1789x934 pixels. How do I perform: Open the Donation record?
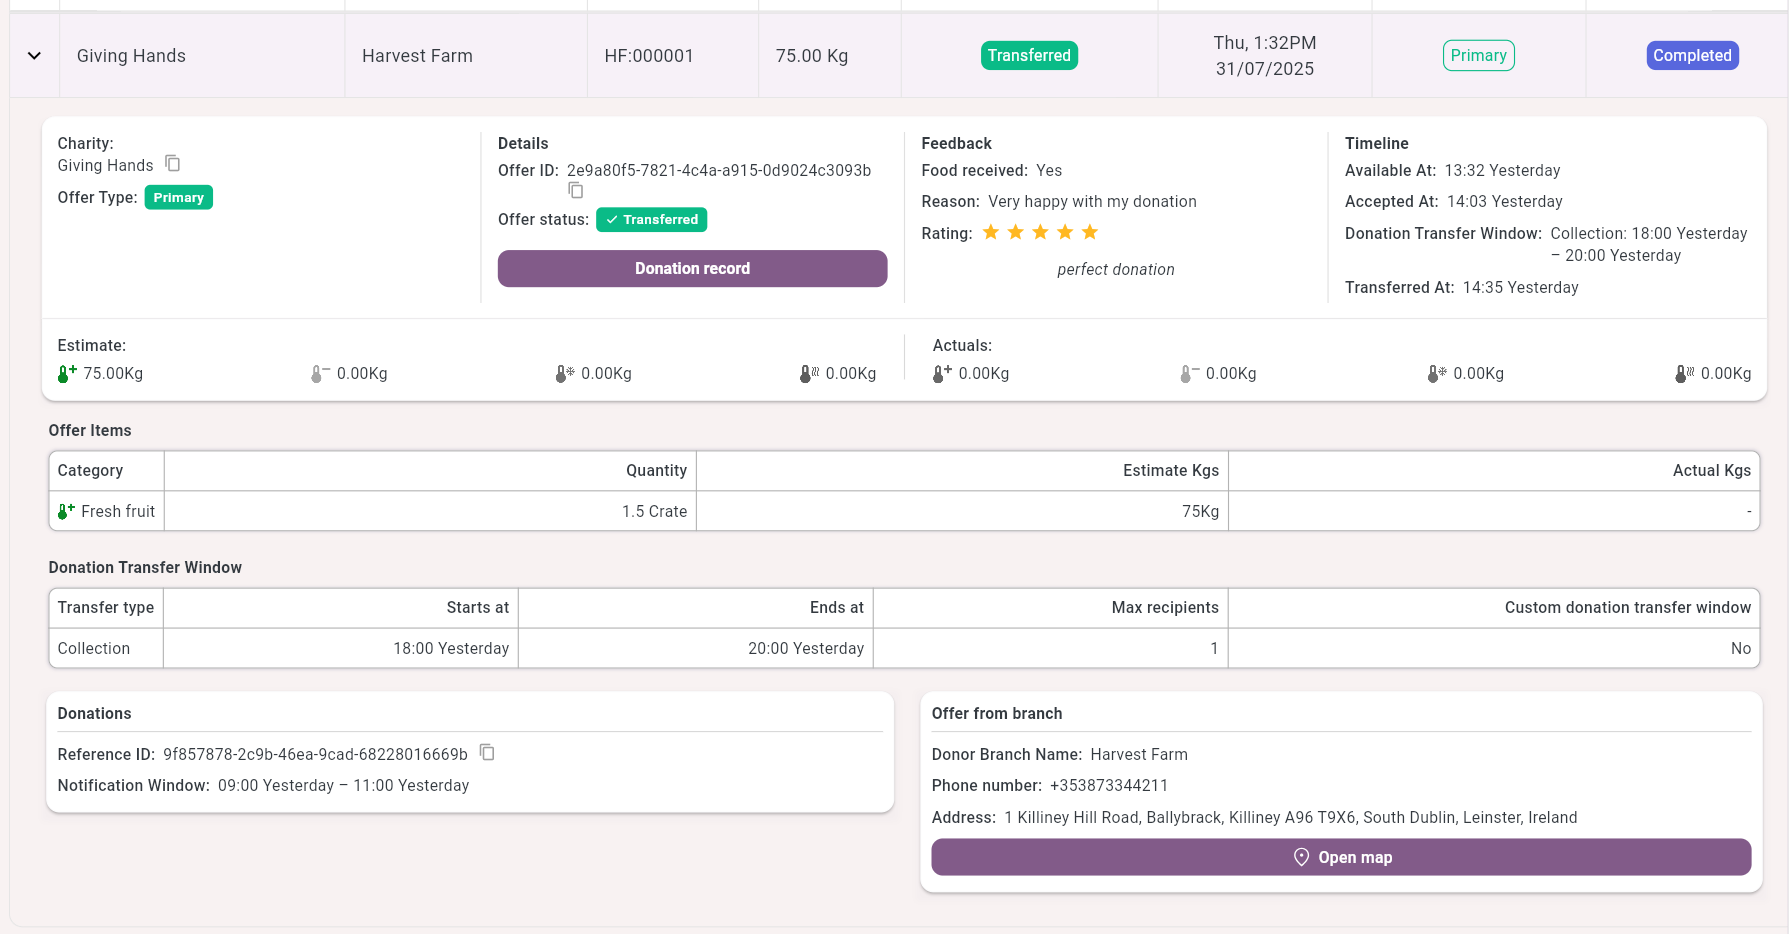click(x=692, y=268)
